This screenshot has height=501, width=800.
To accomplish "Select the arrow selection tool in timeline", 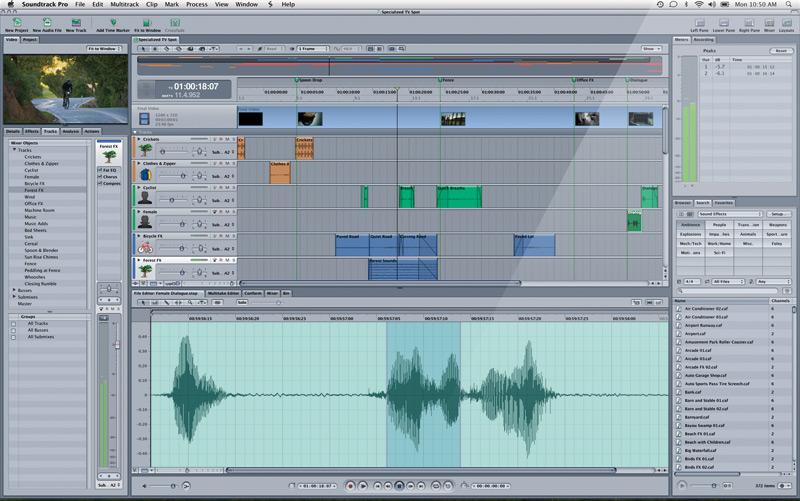I will tap(144, 49).
